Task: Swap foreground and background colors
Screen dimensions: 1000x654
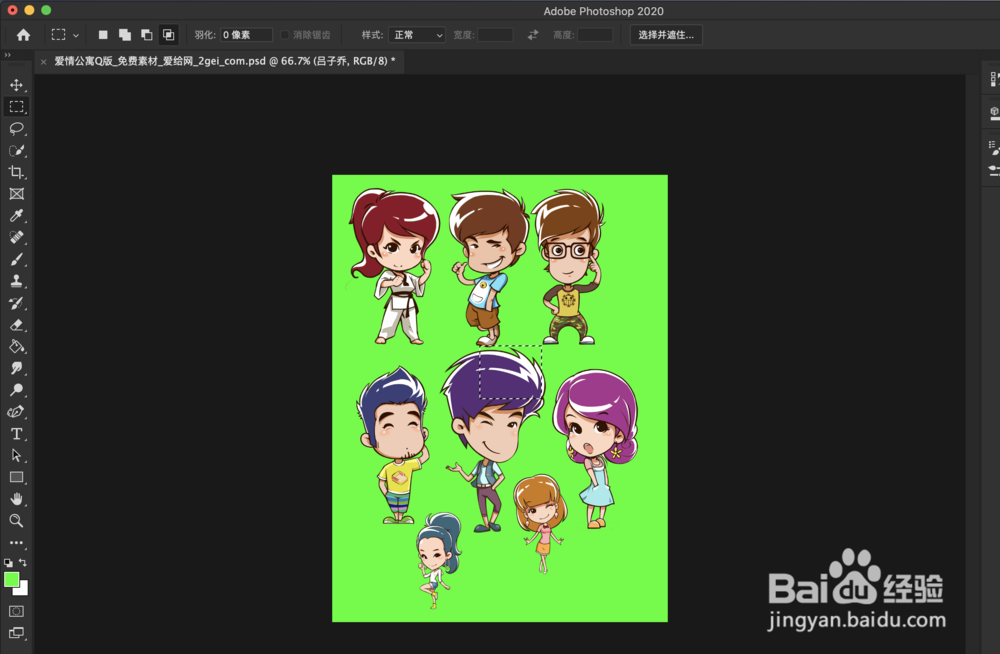Action: [x=23, y=562]
